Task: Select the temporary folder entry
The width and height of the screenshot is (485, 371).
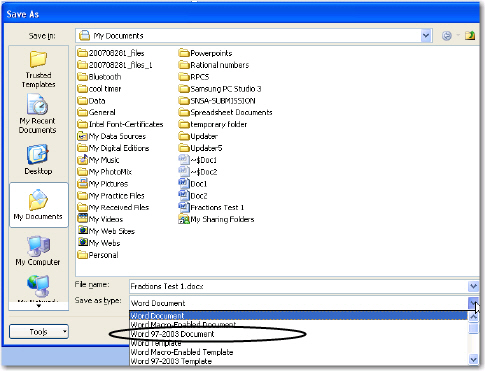Action: pos(213,124)
